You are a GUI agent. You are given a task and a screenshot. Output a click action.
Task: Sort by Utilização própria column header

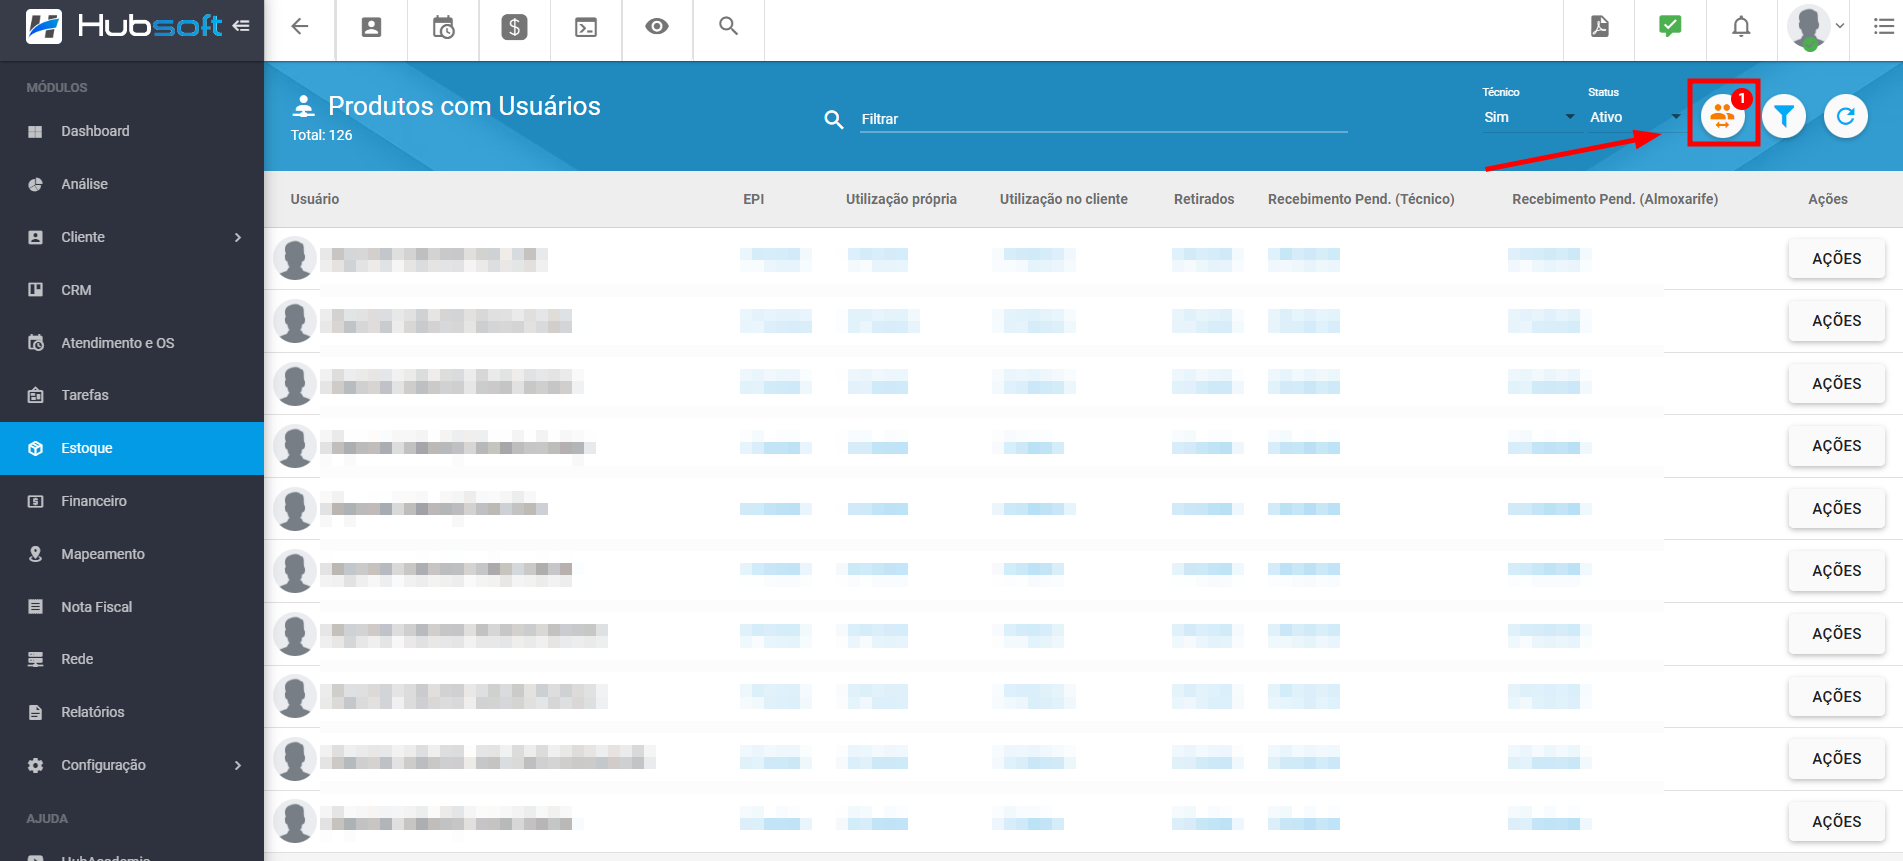point(901,199)
